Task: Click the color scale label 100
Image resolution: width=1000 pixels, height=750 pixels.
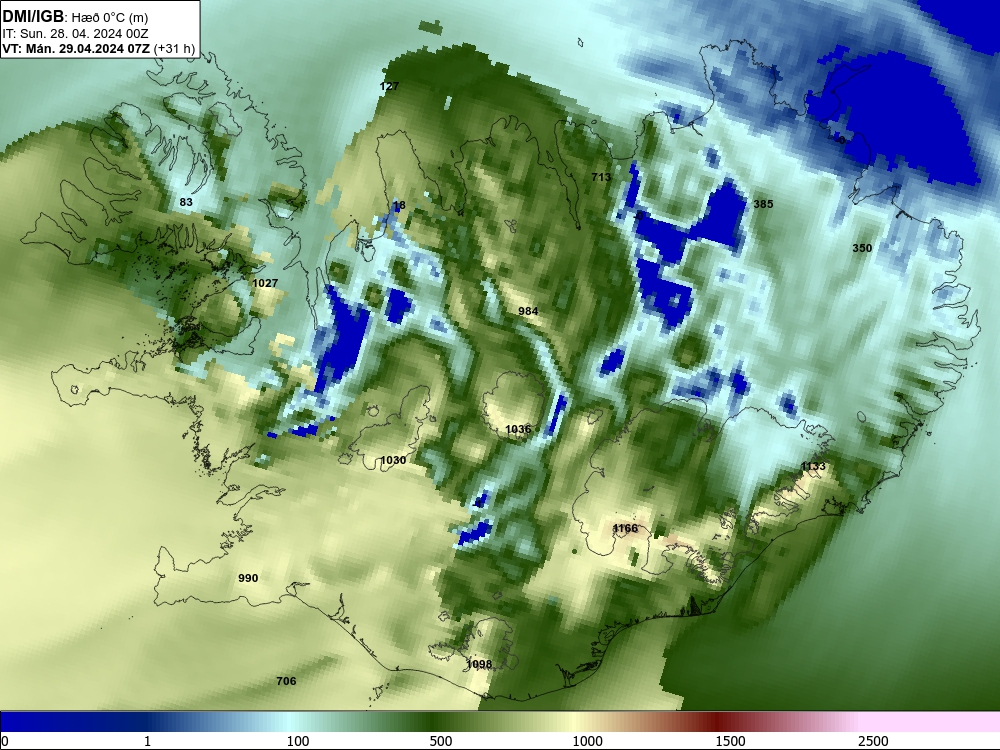Action: [x=298, y=741]
